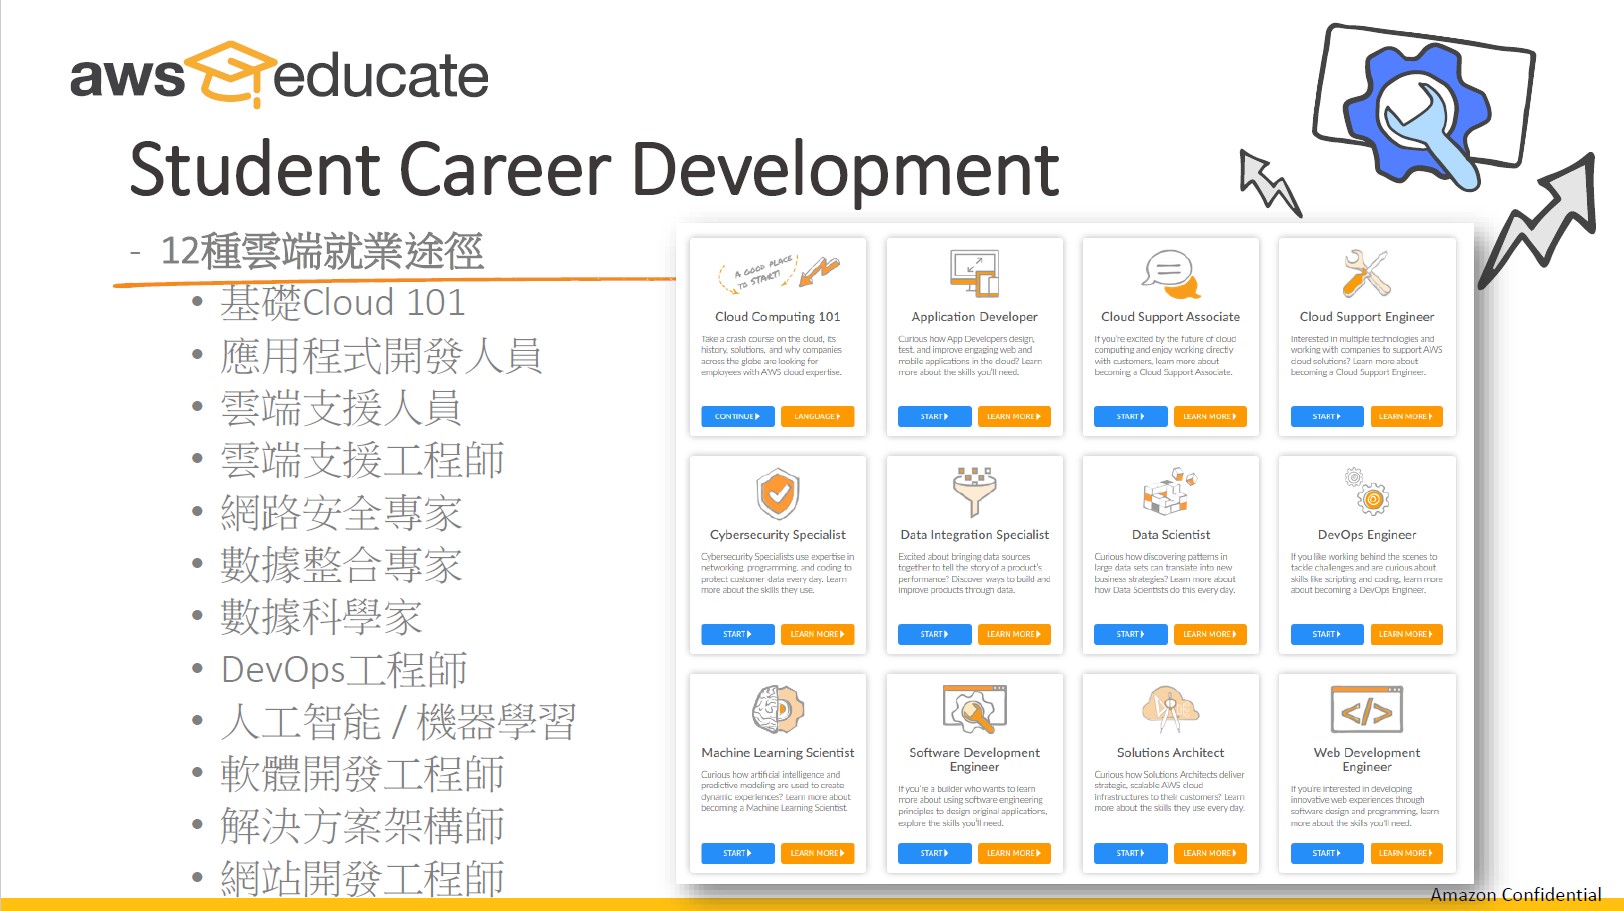Click the Data Integration Specialist card title
This screenshot has height=911, width=1624.
(x=974, y=535)
